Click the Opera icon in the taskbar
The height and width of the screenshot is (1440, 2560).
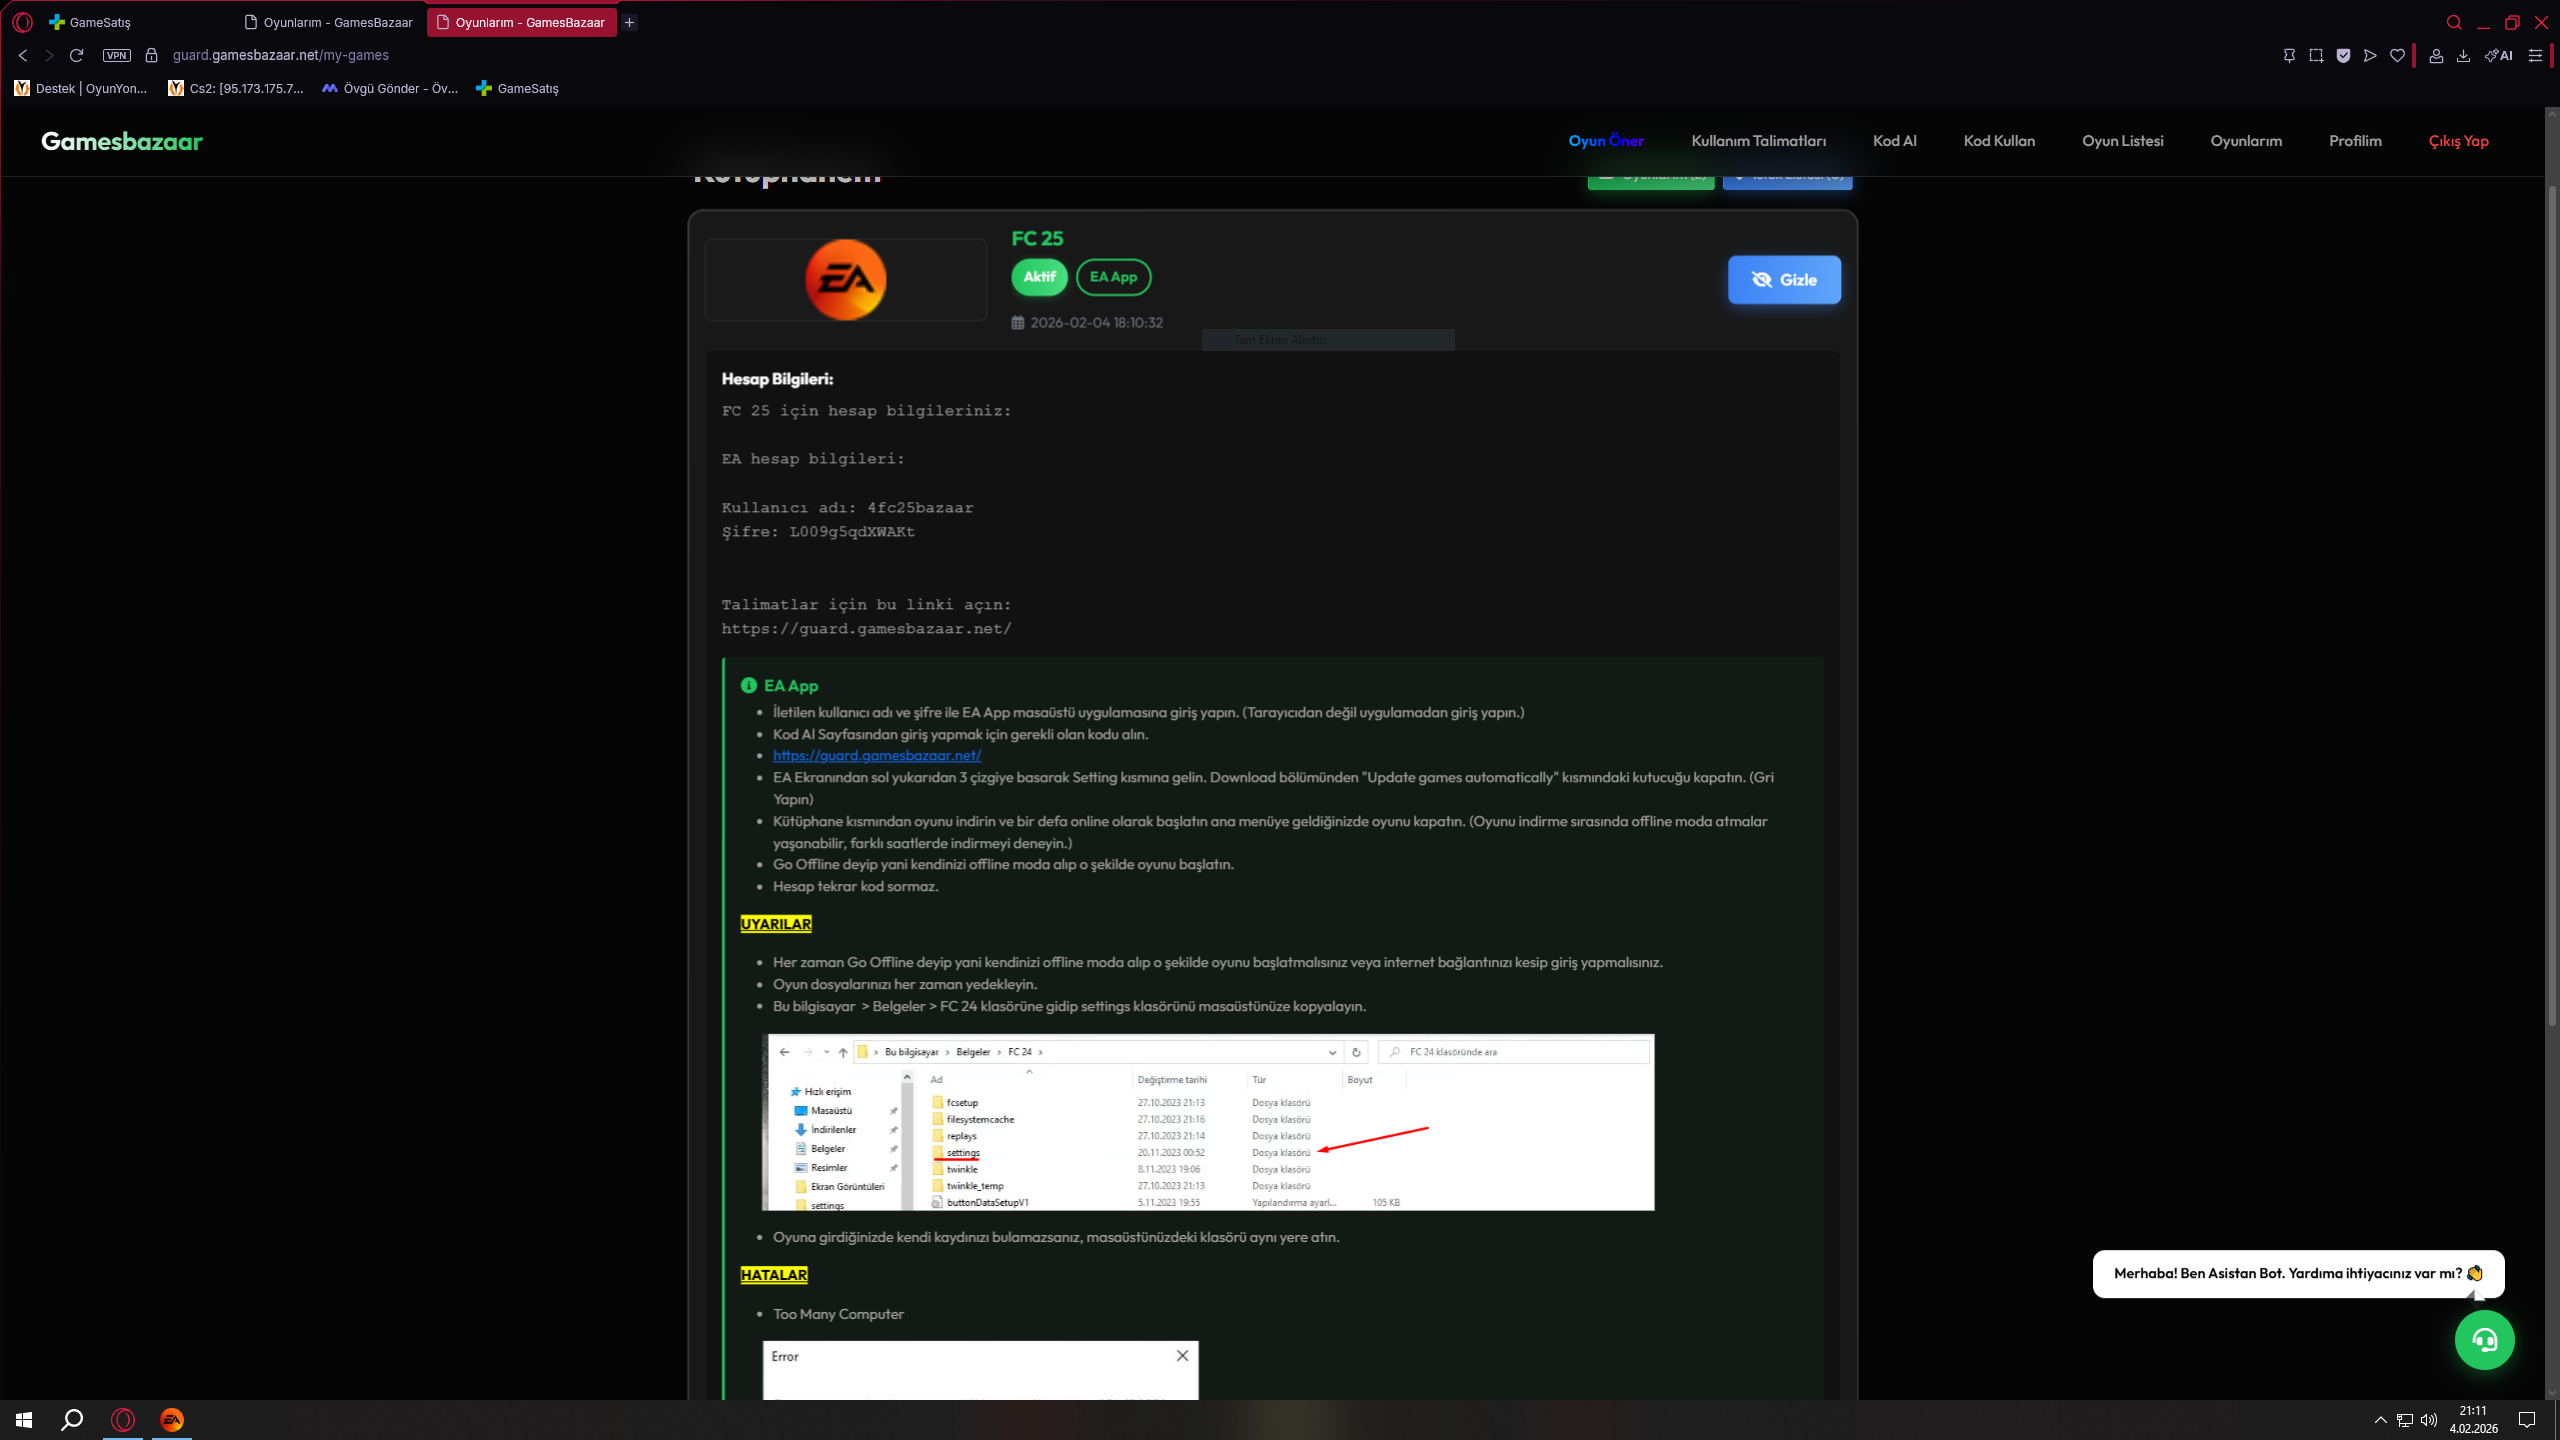click(123, 1420)
